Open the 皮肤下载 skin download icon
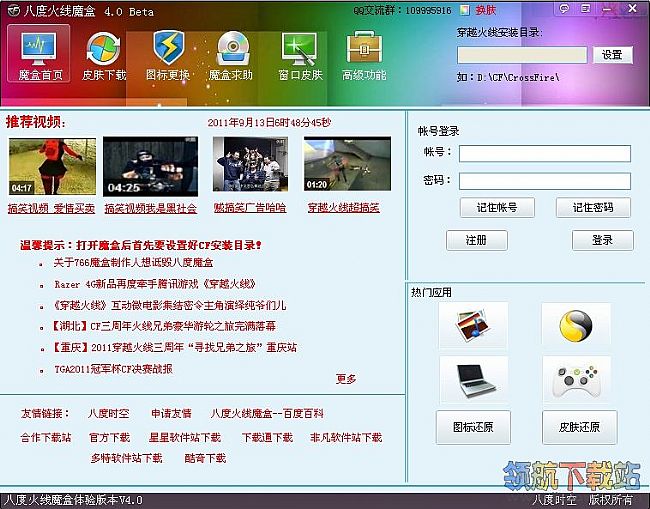 (x=104, y=56)
